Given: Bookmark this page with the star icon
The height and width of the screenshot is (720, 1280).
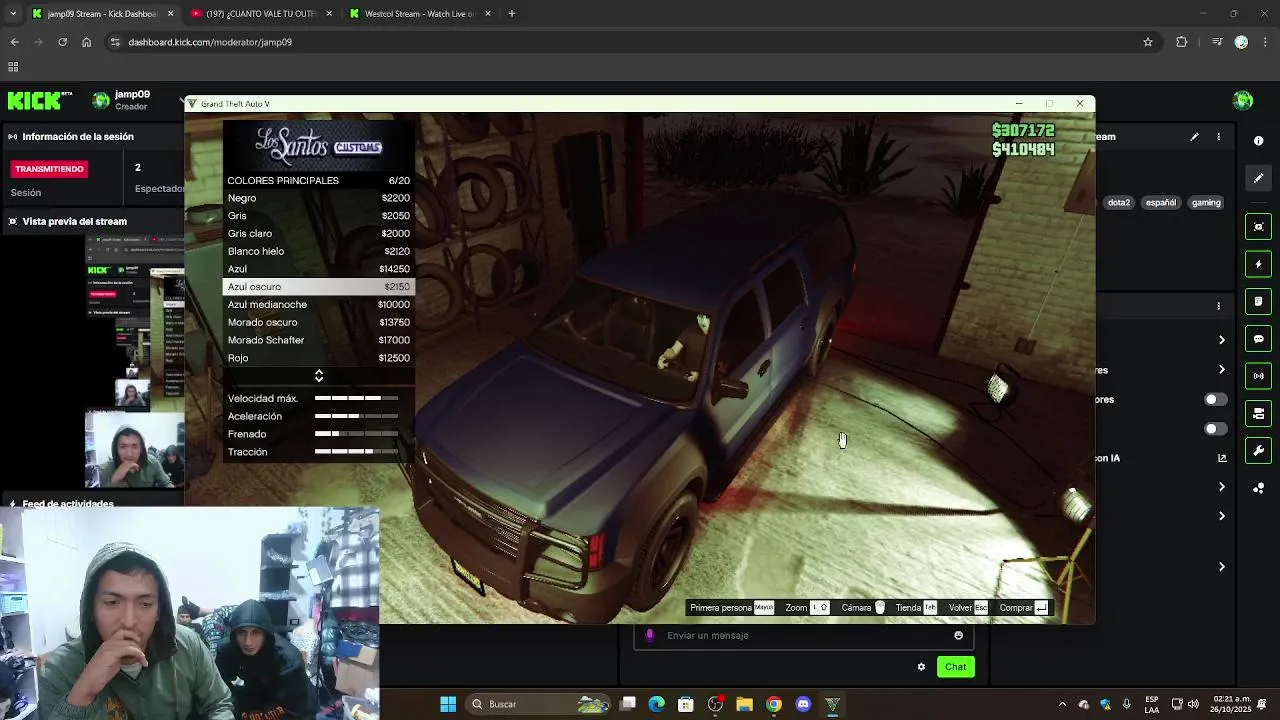Looking at the screenshot, I should point(1148,42).
